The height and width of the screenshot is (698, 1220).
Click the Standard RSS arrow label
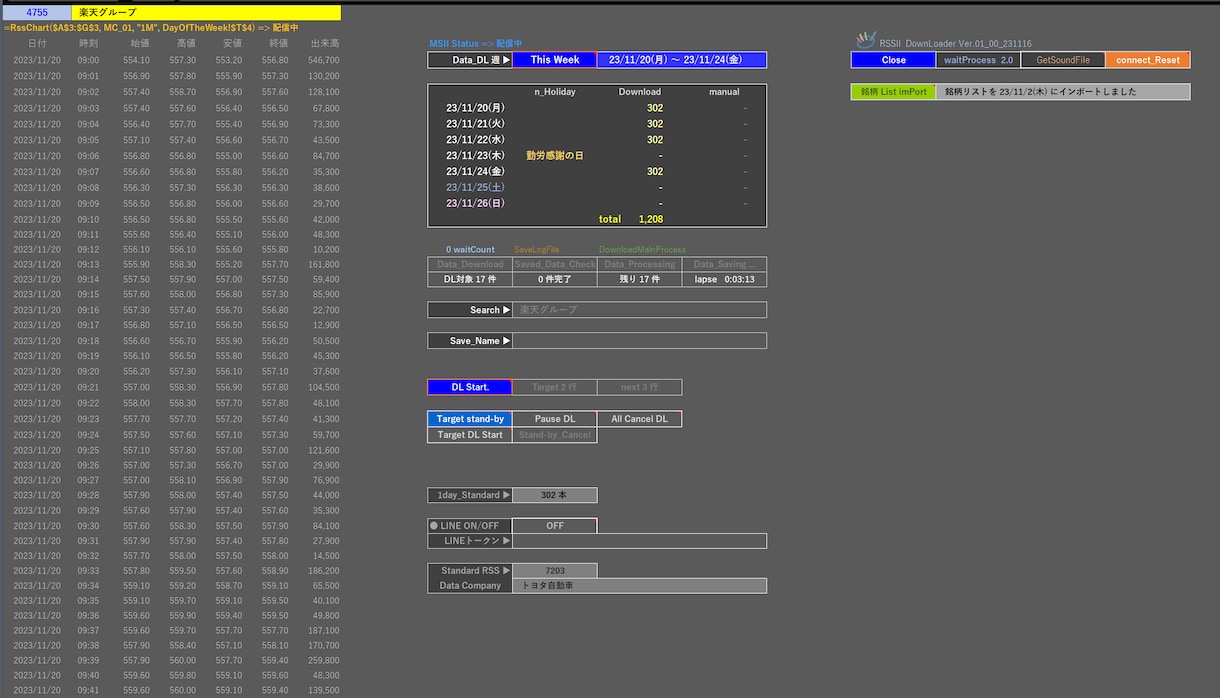tap(470, 571)
